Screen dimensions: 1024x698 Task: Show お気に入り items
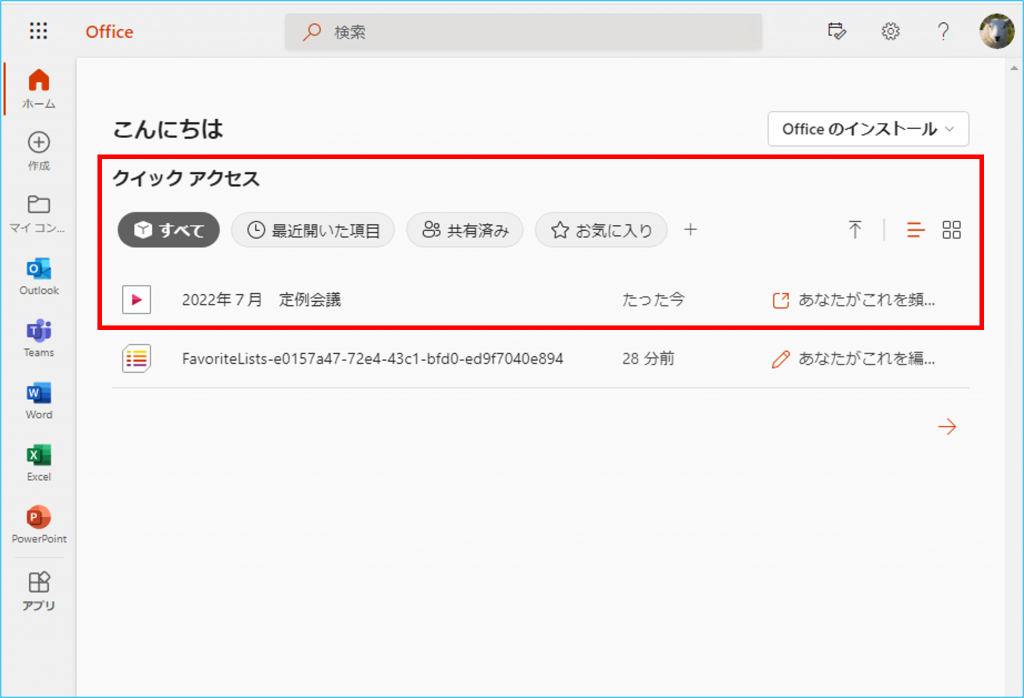click(601, 231)
